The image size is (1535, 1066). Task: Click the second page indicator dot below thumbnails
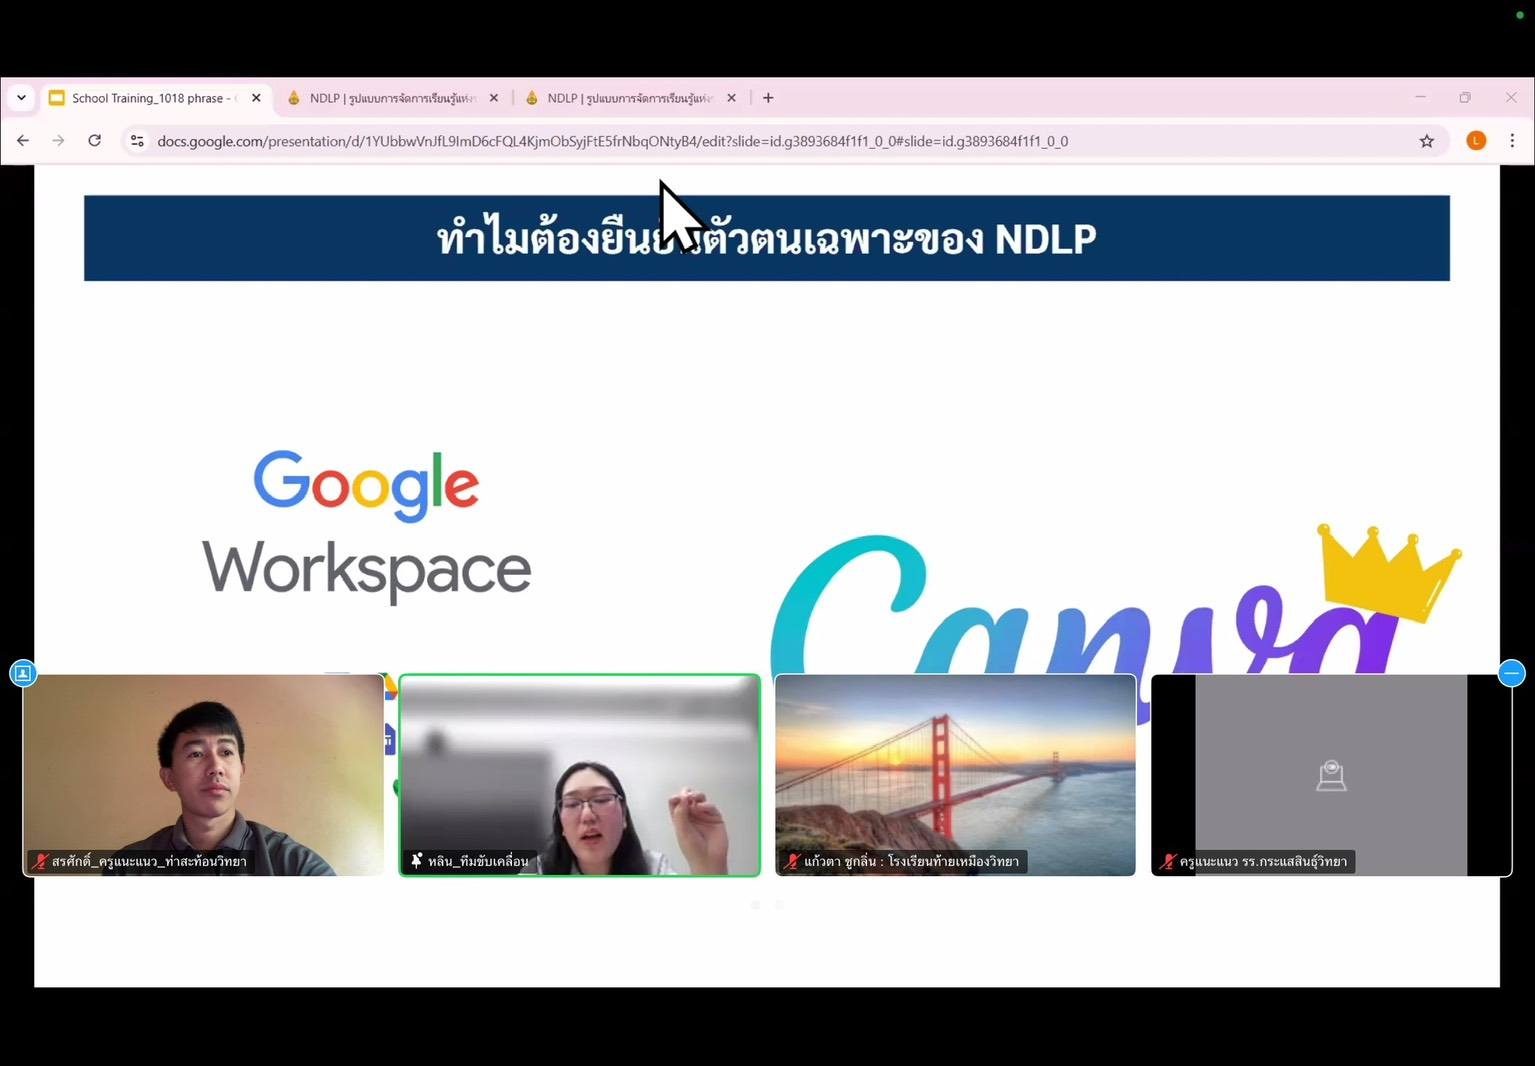click(779, 905)
